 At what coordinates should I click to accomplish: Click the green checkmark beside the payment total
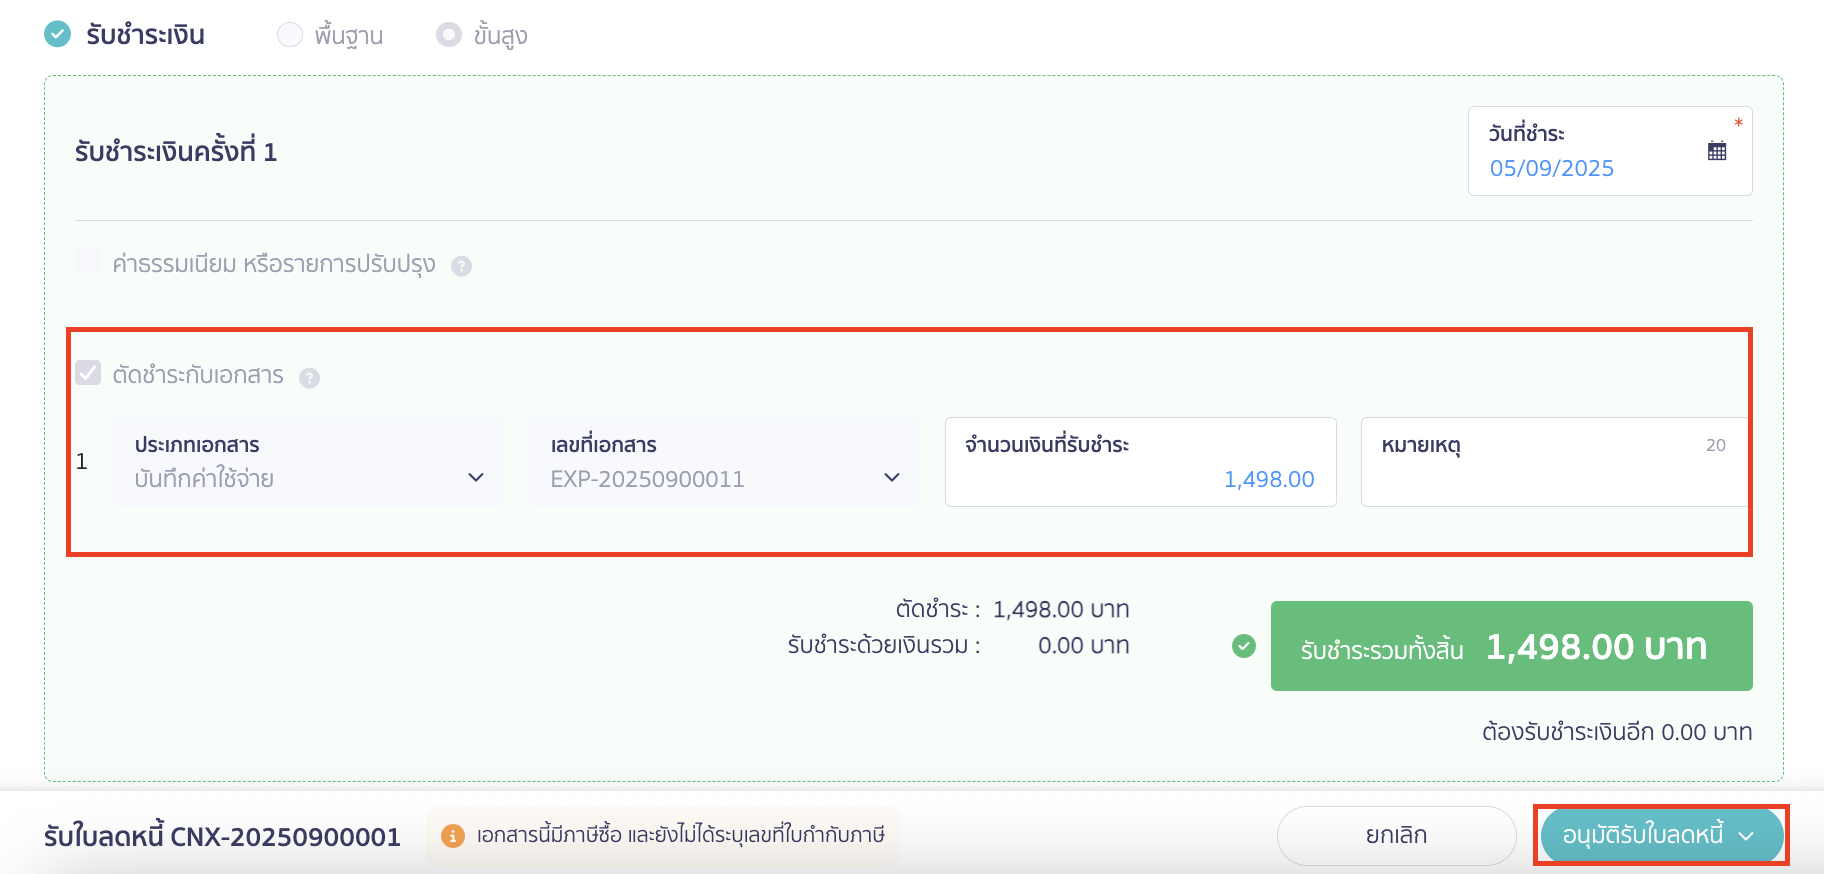(x=1243, y=646)
